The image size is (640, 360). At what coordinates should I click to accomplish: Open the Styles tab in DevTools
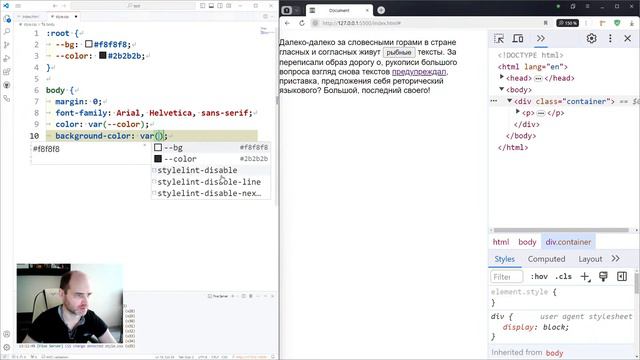[504, 259]
